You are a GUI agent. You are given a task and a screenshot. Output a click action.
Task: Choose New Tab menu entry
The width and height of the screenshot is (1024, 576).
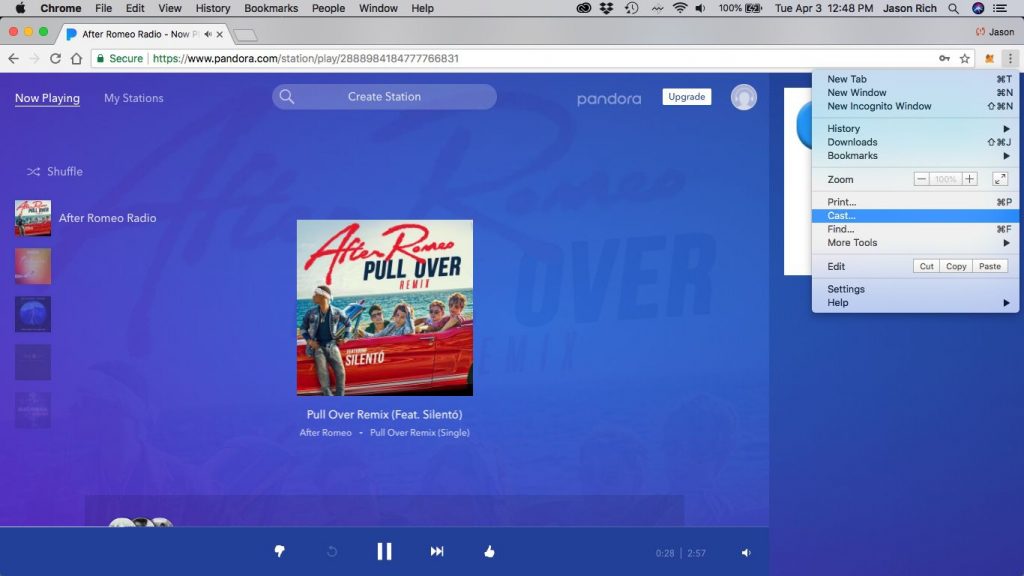(915, 79)
